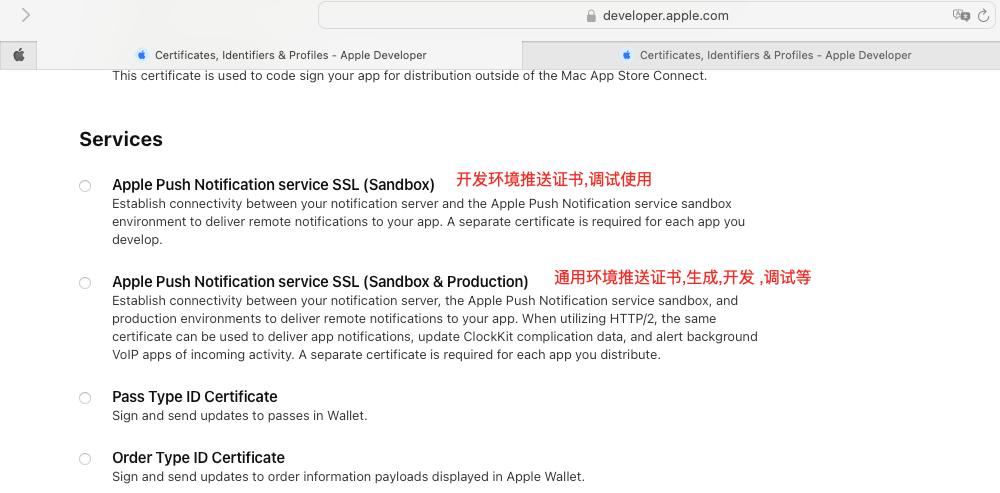Image resolution: width=1000 pixels, height=493 pixels.
Task: Switch to the first Certificates, Identifiers & Profiles tab
Action: [x=279, y=55]
